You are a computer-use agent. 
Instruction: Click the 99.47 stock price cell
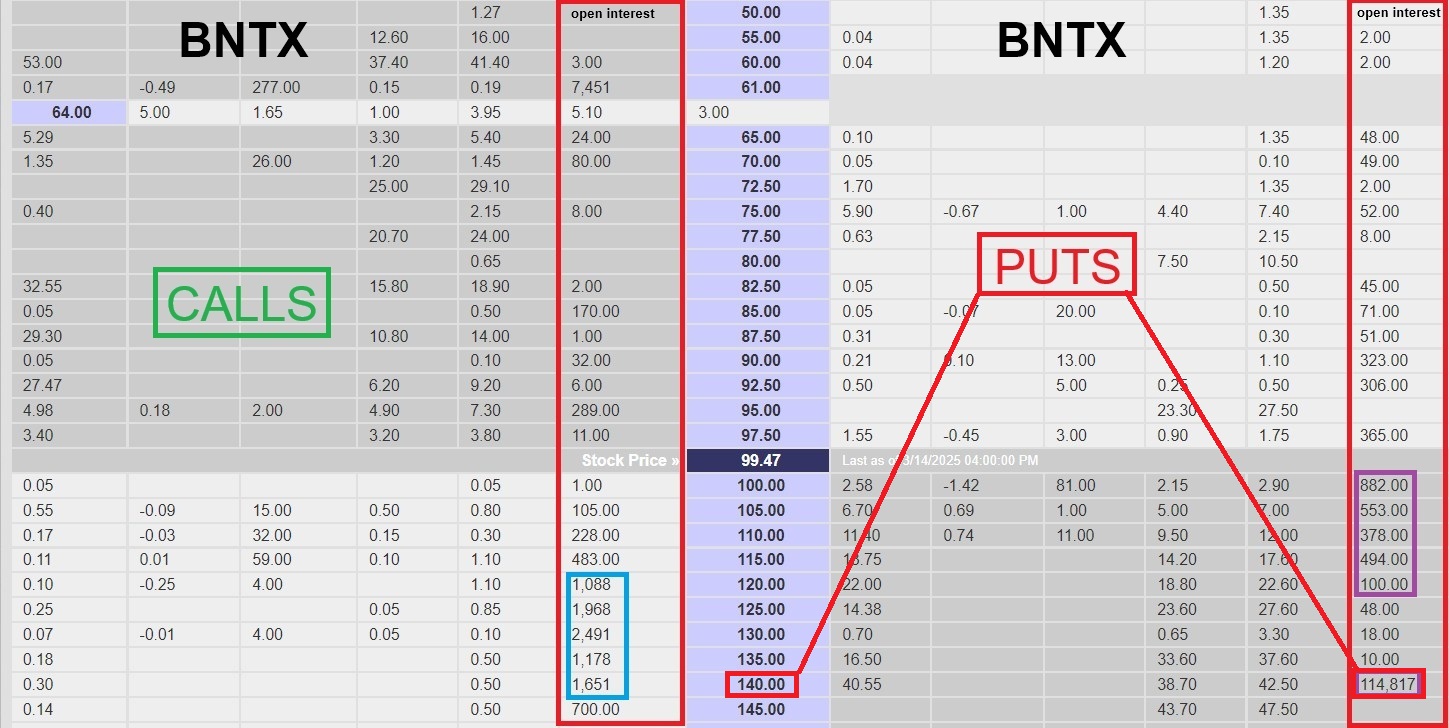click(x=760, y=460)
